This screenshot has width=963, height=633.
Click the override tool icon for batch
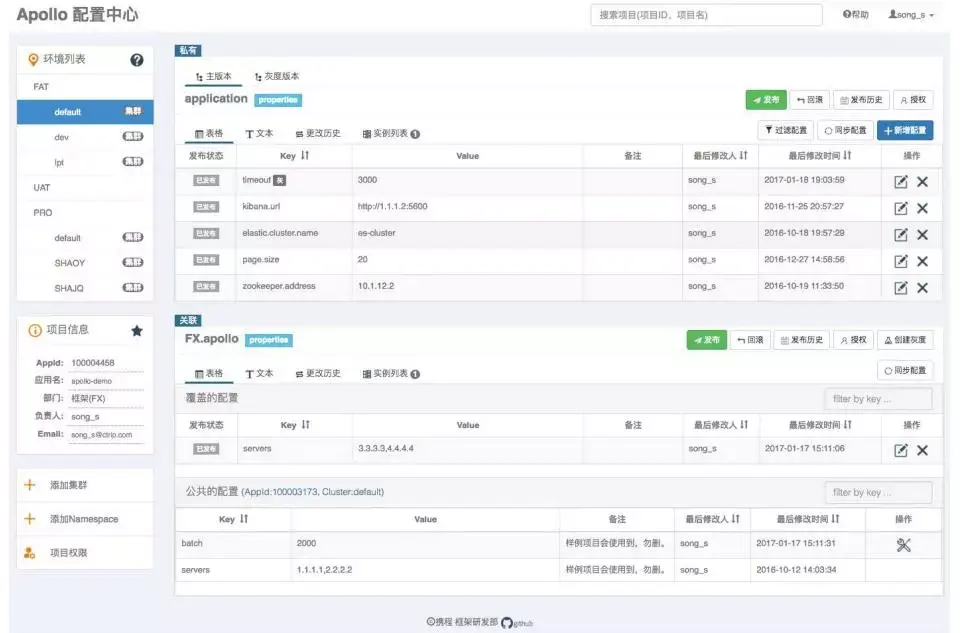point(903,545)
